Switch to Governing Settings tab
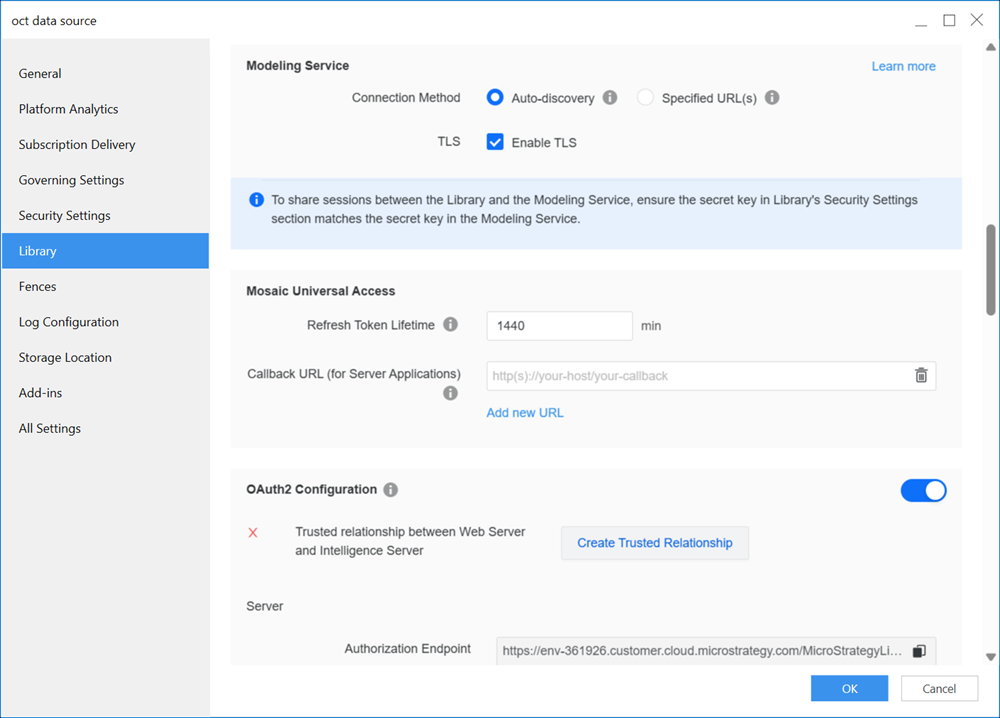The image size is (1000, 718). coord(72,180)
